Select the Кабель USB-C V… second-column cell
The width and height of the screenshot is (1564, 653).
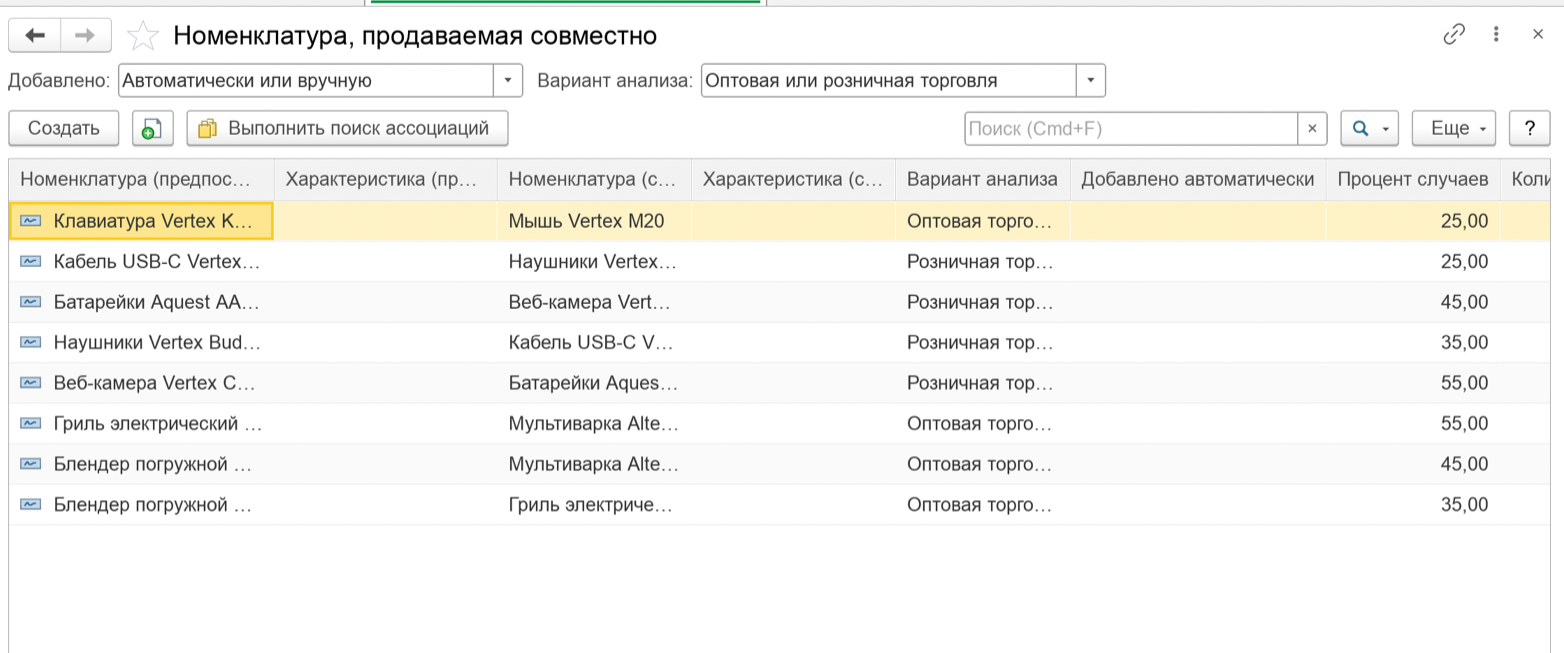tap(594, 343)
